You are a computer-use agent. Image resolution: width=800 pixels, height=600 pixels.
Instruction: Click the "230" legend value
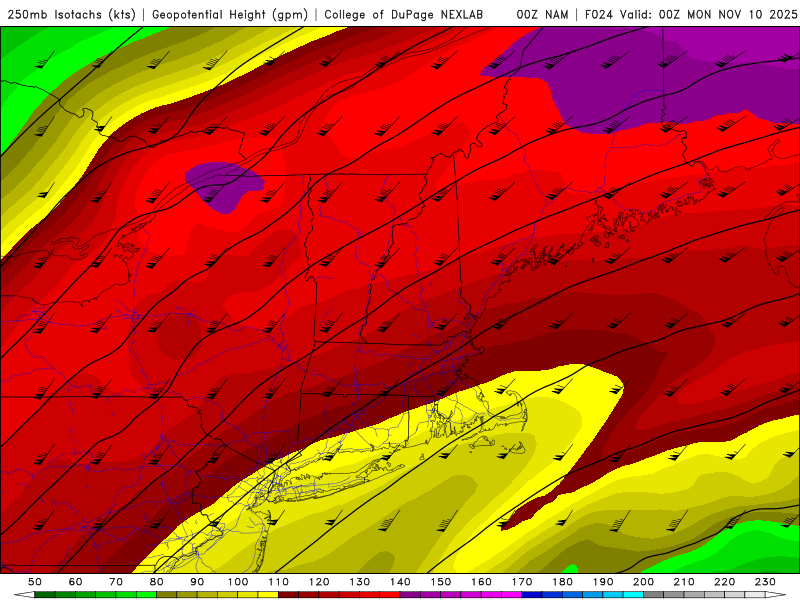click(x=765, y=582)
